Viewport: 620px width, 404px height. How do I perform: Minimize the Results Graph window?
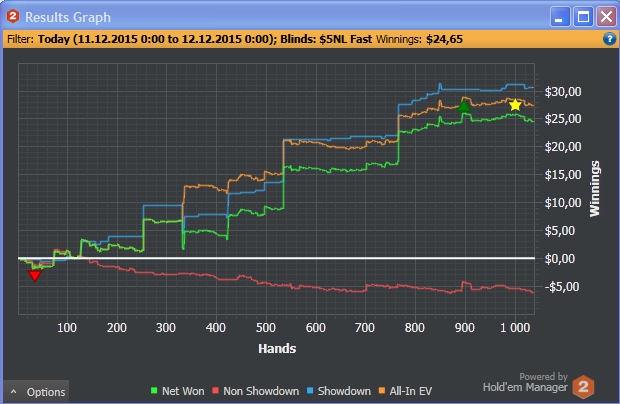(x=560, y=17)
